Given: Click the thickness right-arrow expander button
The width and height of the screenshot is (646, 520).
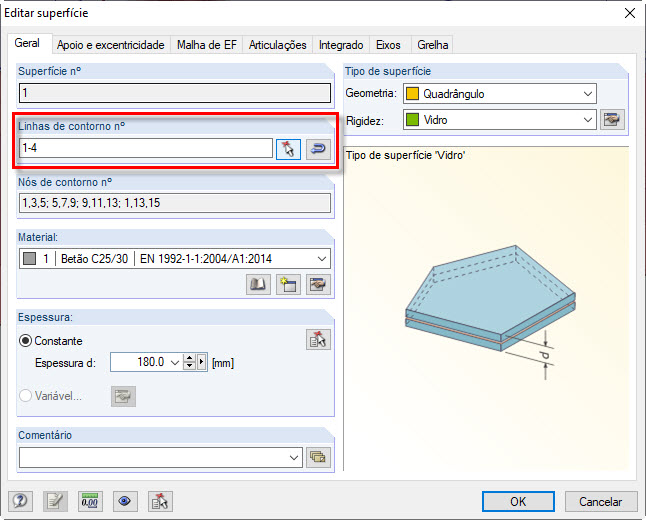Looking at the screenshot, I should click(201, 362).
